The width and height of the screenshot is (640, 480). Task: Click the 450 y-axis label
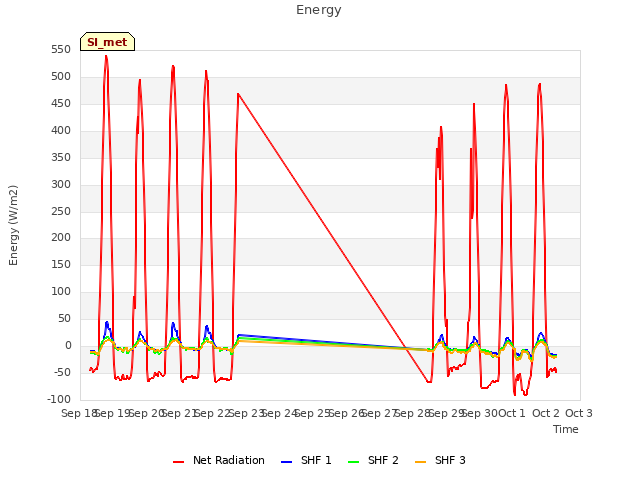(x=61, y=103)
